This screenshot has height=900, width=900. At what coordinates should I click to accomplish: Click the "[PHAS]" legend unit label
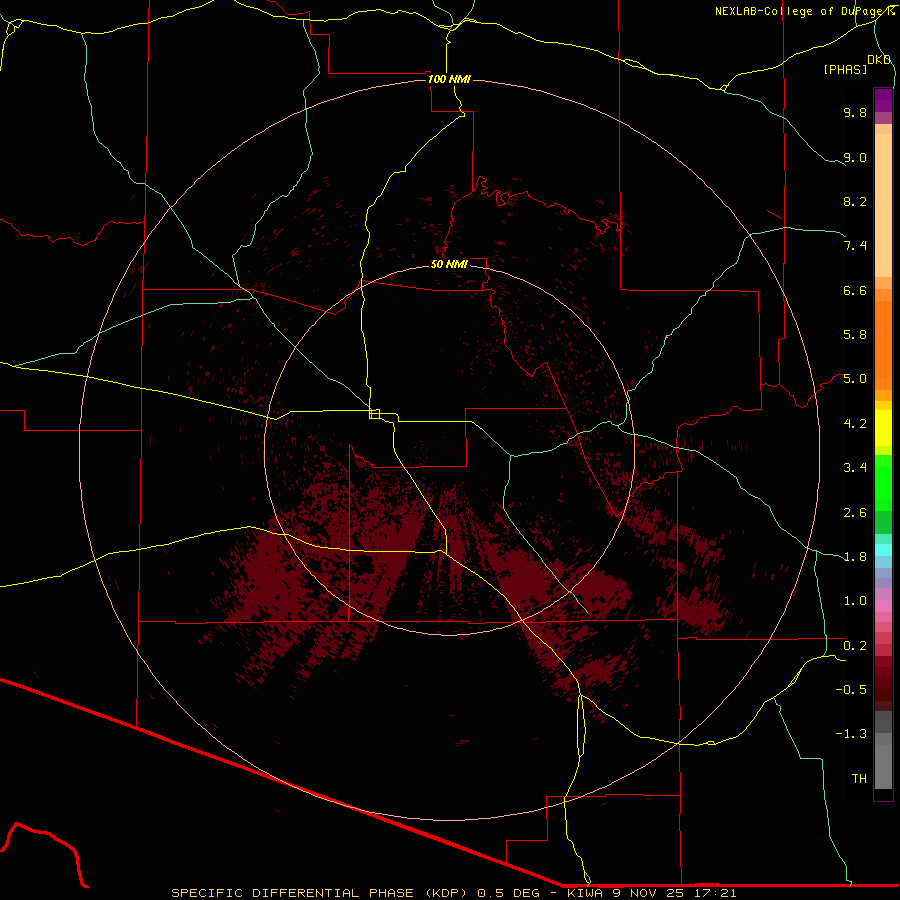(x=845, y=69)
